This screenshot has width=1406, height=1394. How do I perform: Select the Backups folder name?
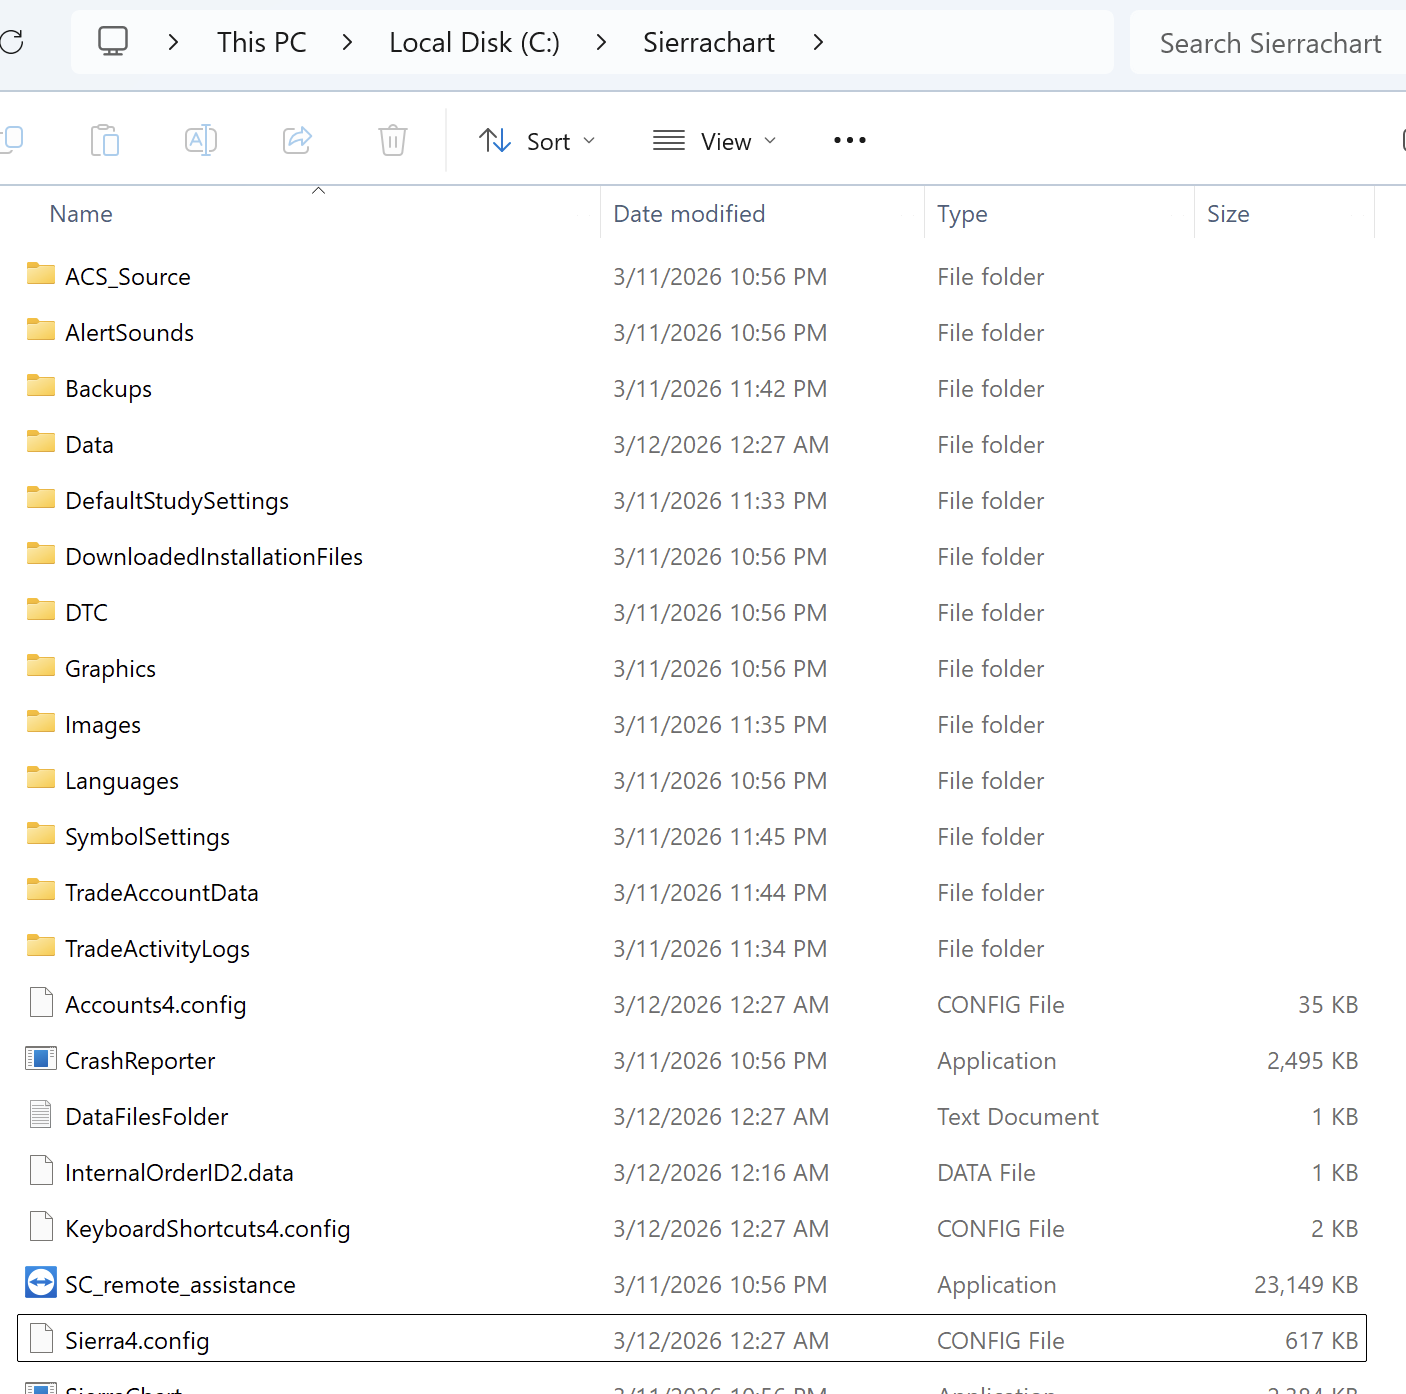tap(109, 389)
